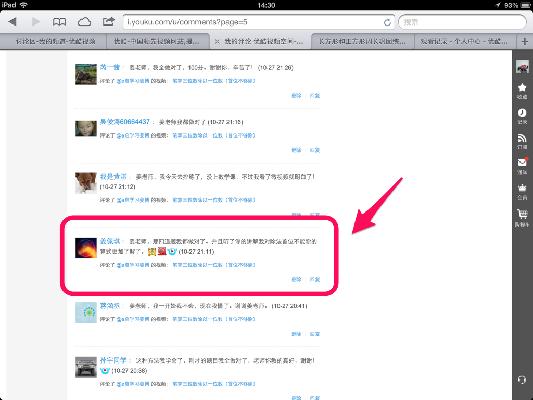Image resolution: width=533 pixels, height=400 pixels.
Task: Click the crown membership icon in sidebar
Action: coord(522,191)
